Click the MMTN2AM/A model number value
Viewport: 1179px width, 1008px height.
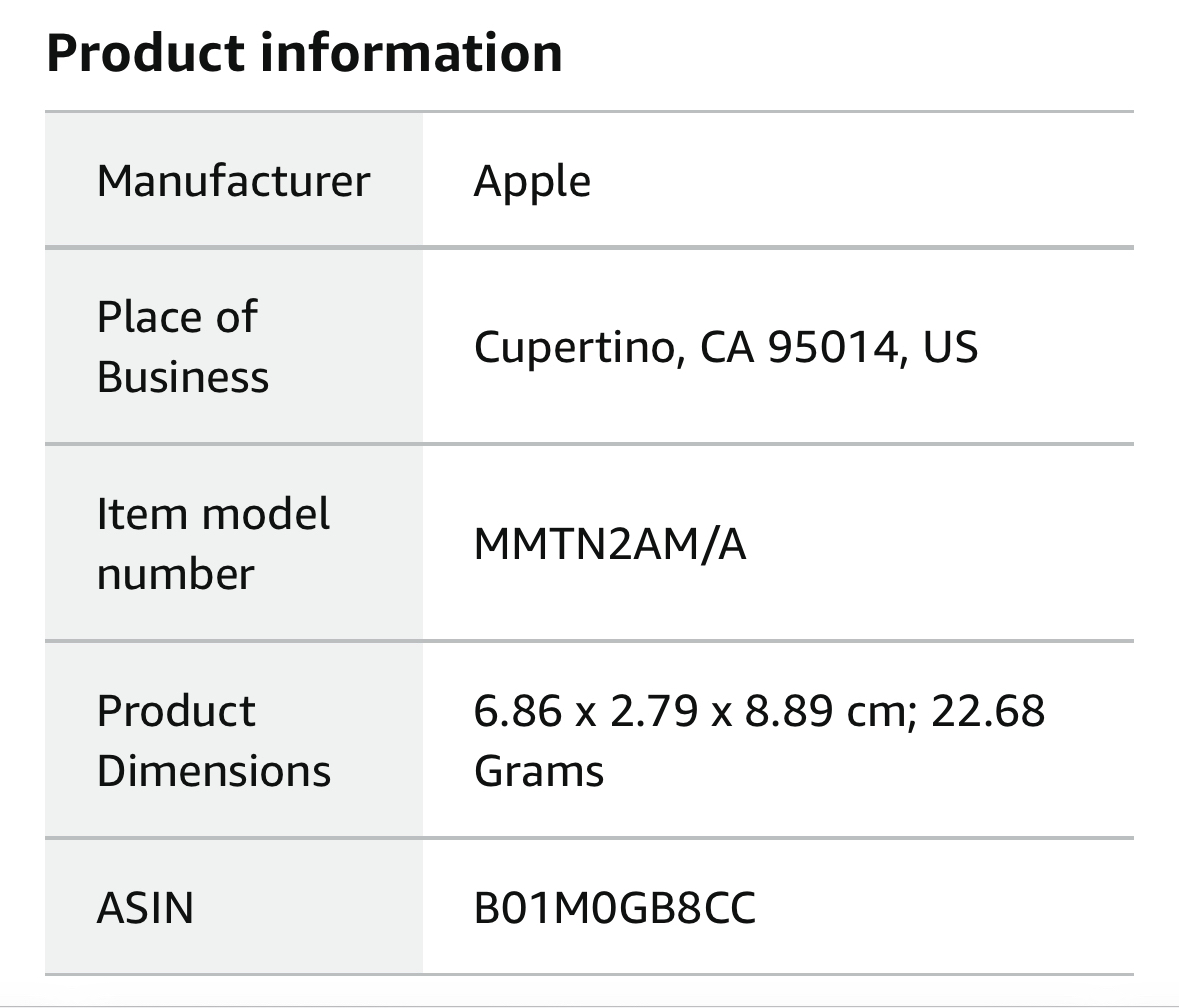coord(610,544)
